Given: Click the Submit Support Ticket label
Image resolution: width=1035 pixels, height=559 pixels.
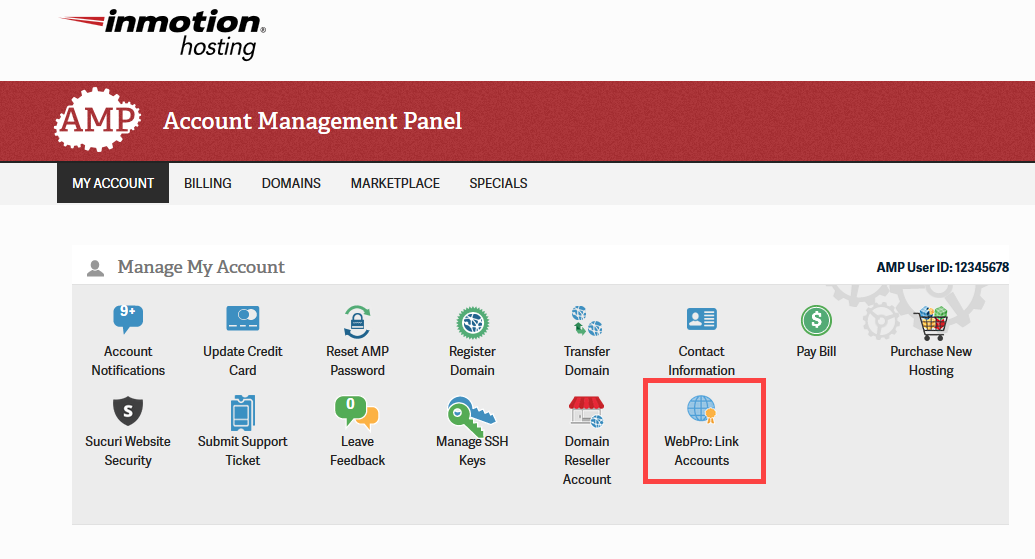Looking at the screenshot, I should (x=242, y=451).
